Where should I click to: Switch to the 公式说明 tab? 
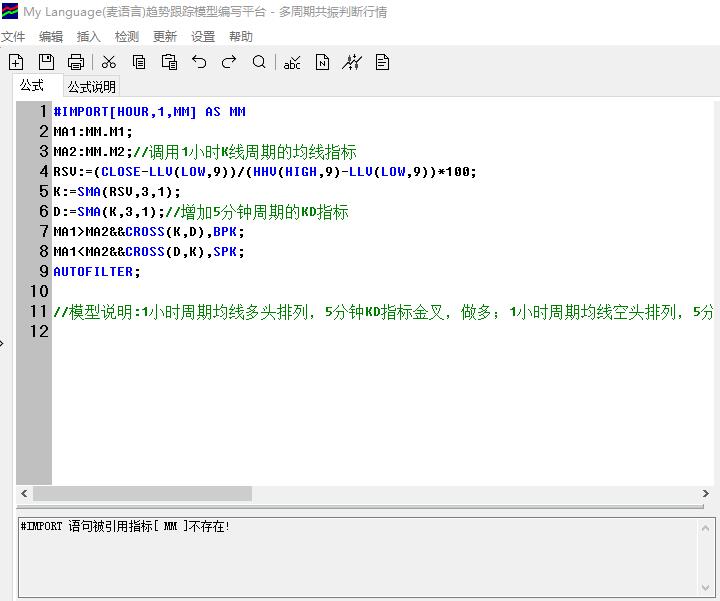click(92, 87)
